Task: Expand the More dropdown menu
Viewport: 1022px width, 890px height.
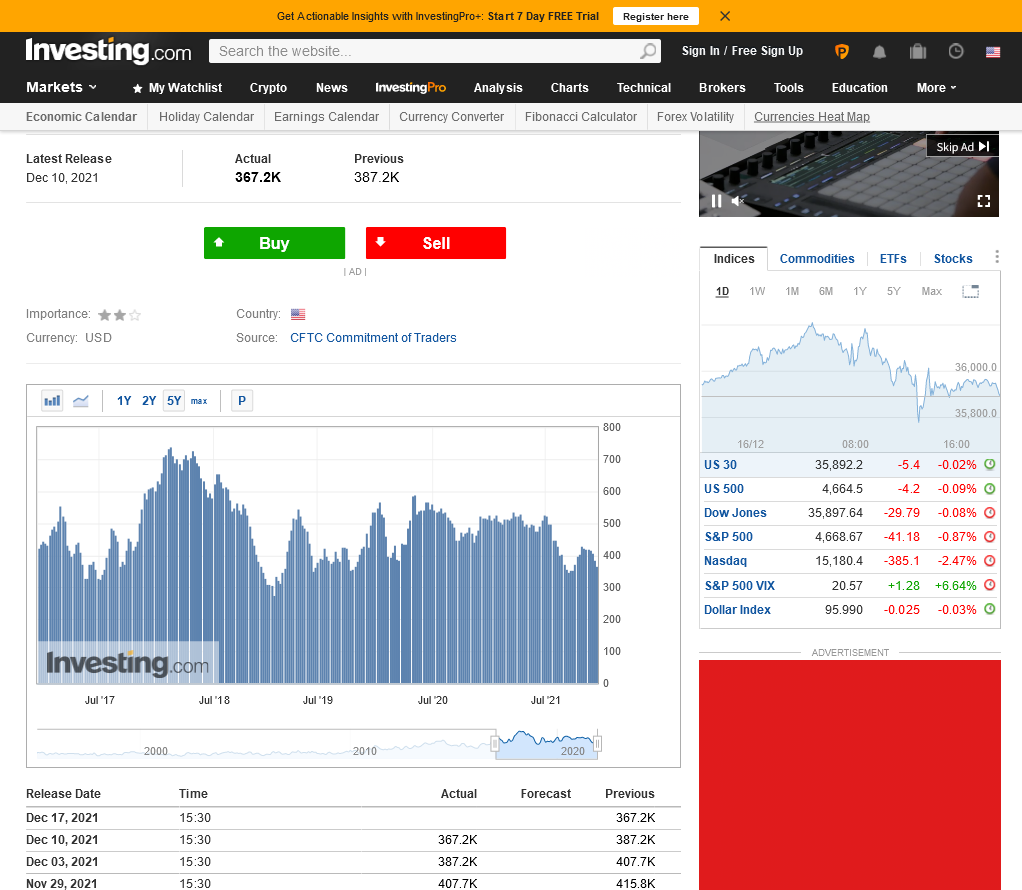Action: (x=937, y=88)
